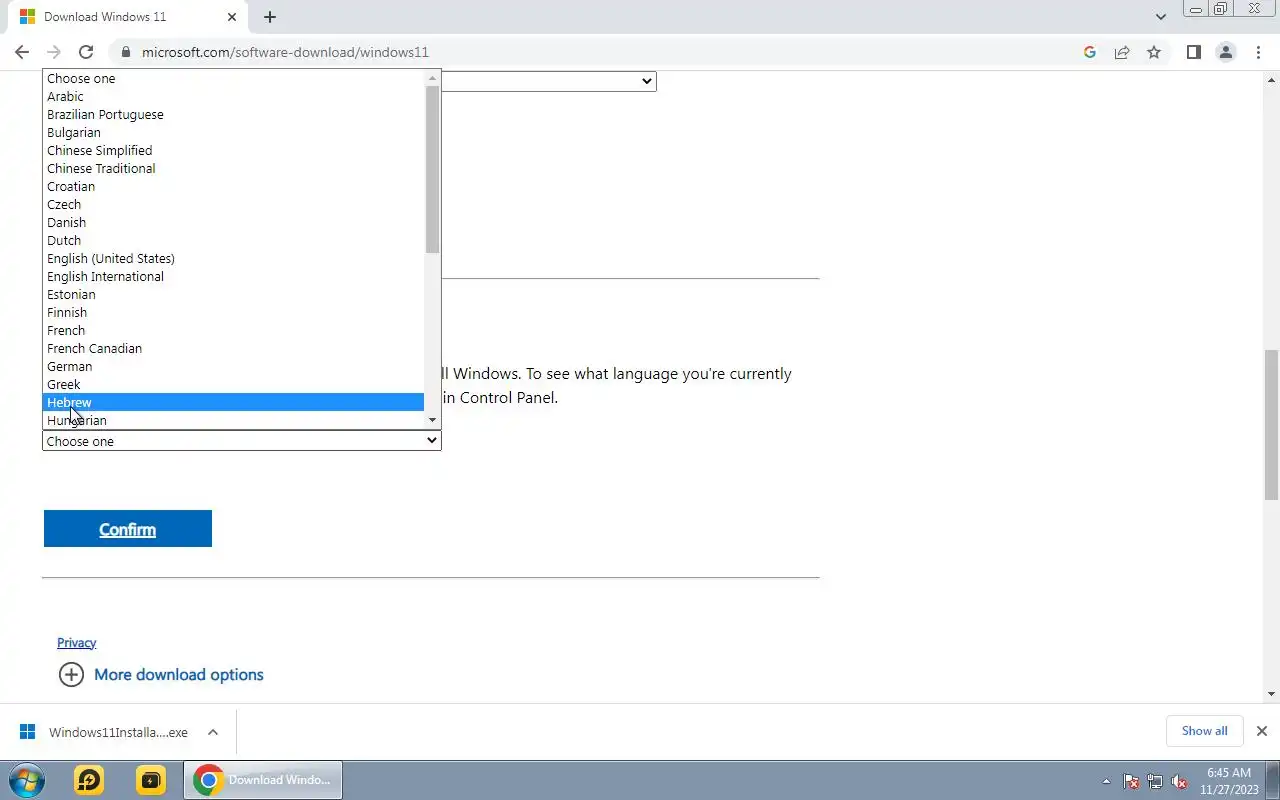Click the Google icon in the address bar
Screen dimensions: 1280x800
[1090, 52]
